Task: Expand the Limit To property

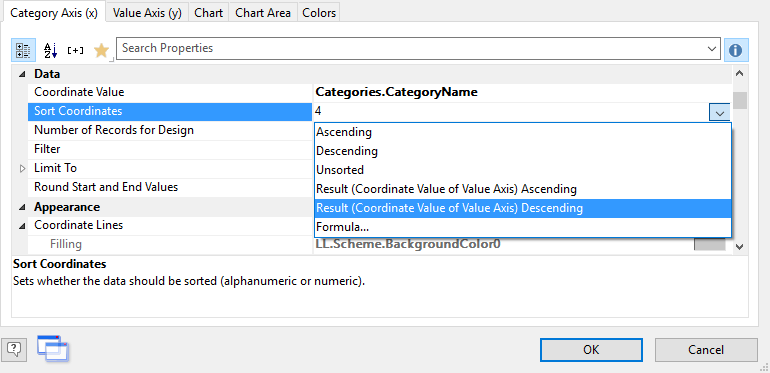Action: 22,169
